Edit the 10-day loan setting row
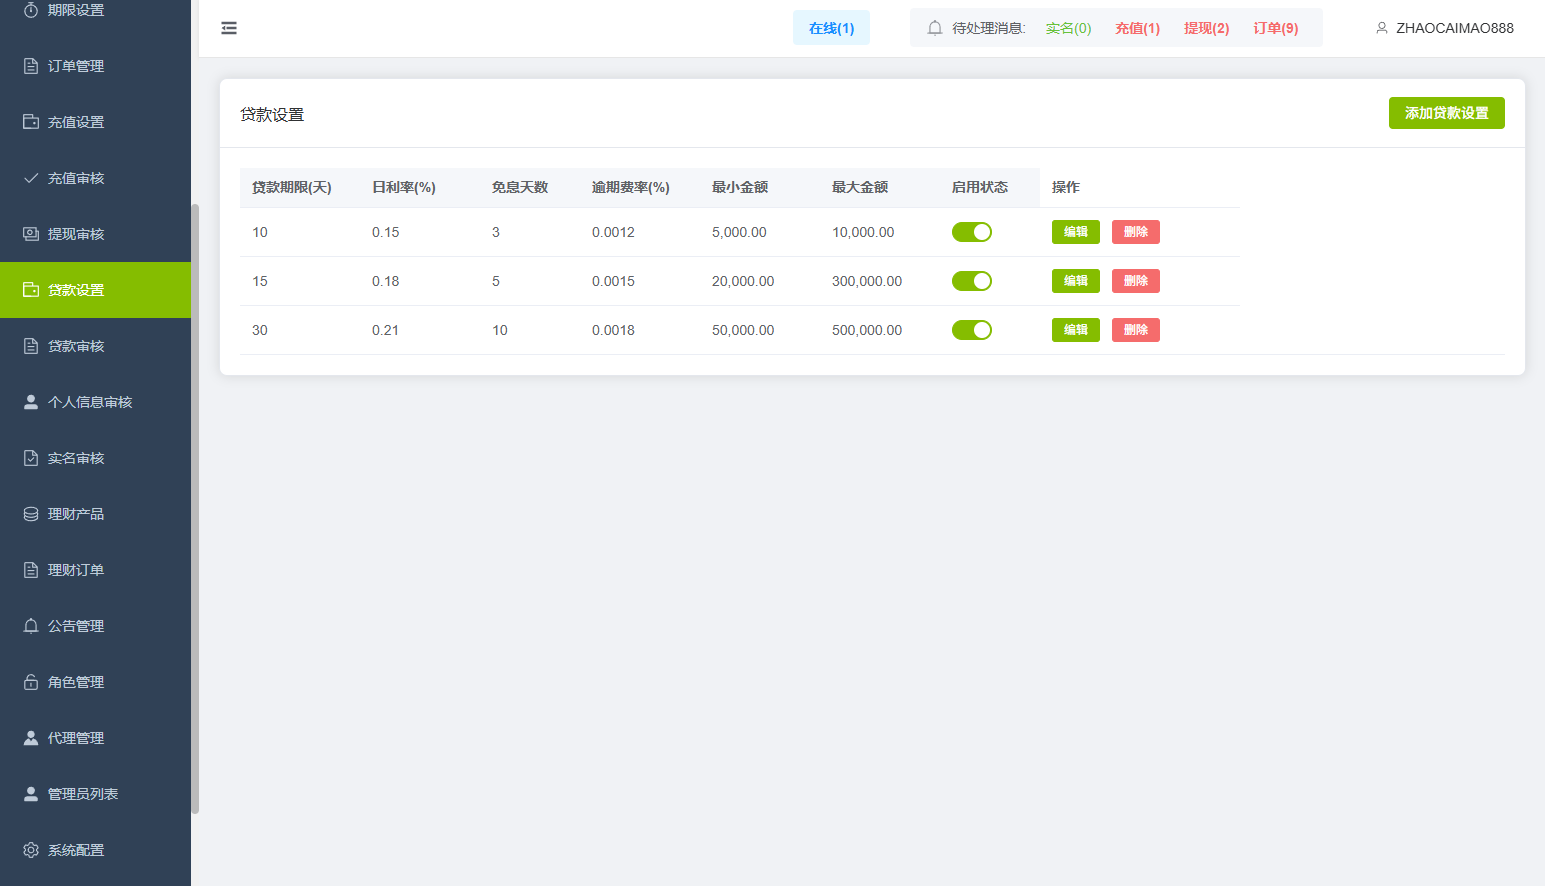The image size is (1545, 886). click(1075, 232)
